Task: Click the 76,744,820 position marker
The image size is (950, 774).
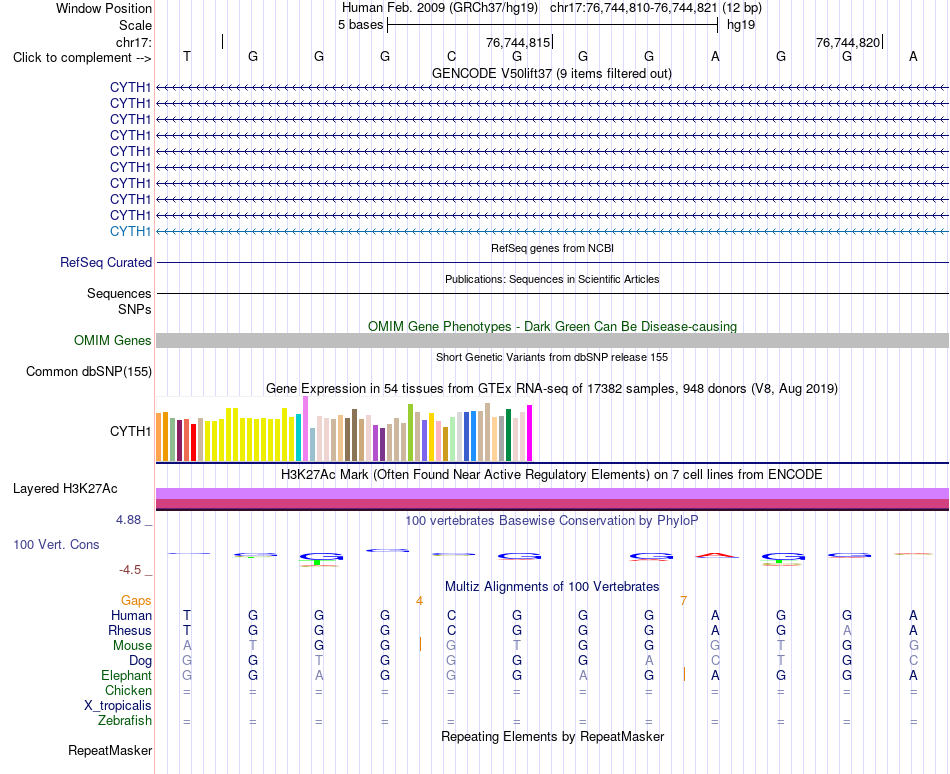Action: pos(848,42)
